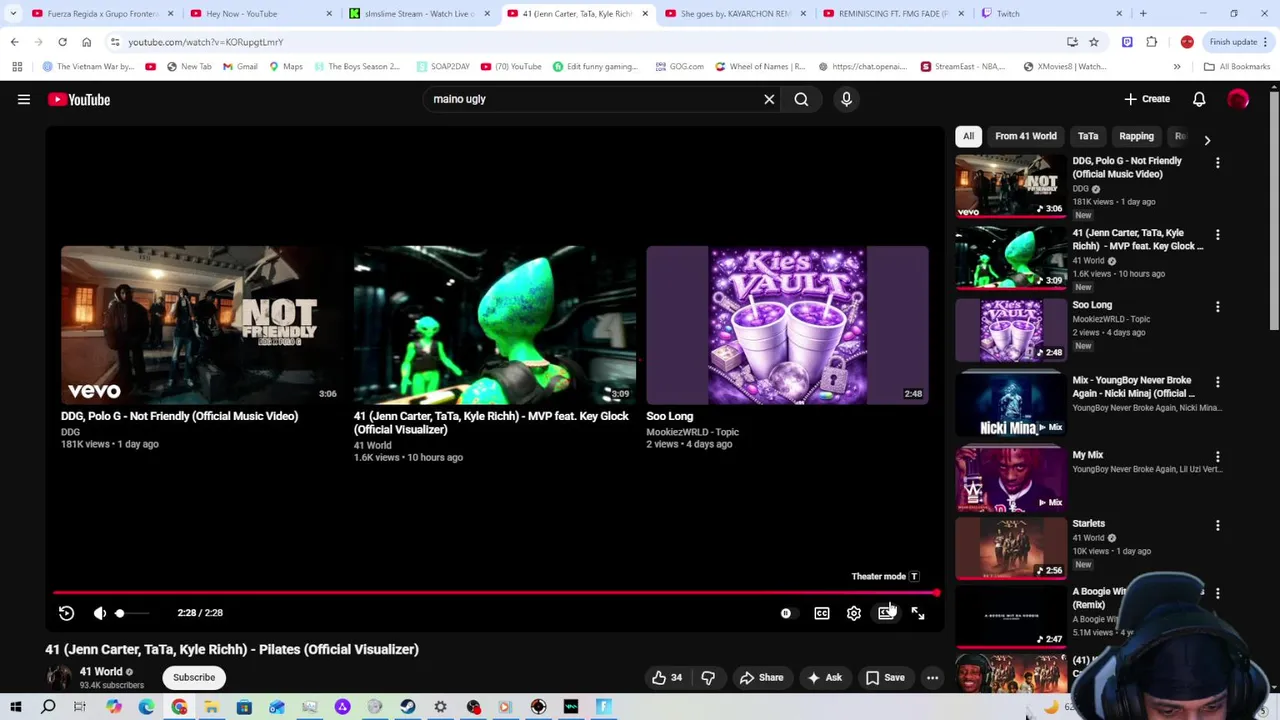Viewport: 1280px width, 720px height.
Task: Share the video
Action: click(x=761, y=677)
